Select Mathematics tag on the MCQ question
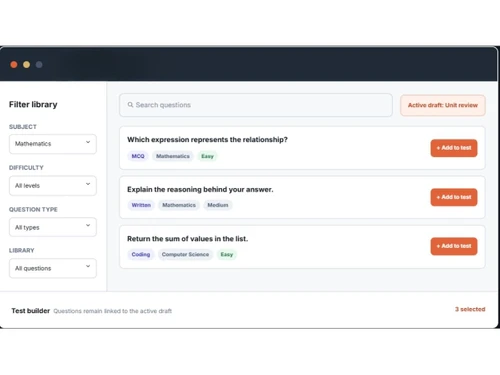Screen dimensions: 500x375 [173, 156]
